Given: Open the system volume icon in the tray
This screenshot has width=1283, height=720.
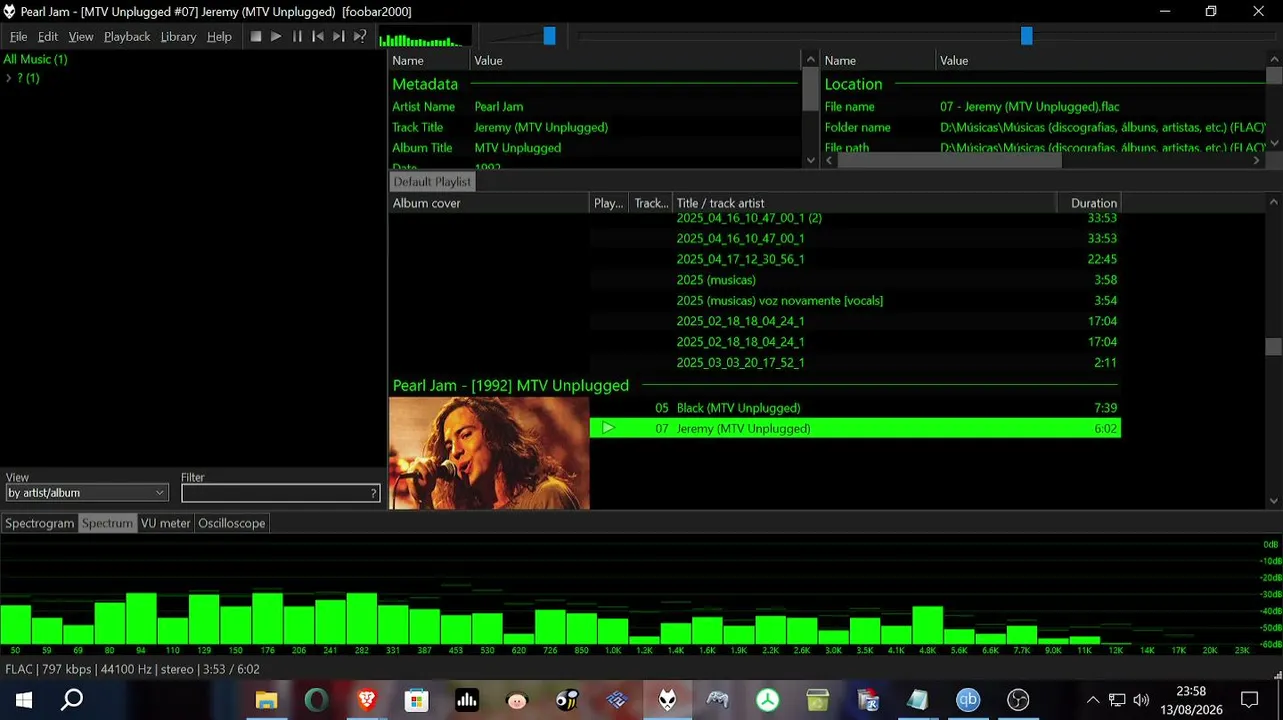Looking at the screenshot, I should click(x=1141, y=700).
